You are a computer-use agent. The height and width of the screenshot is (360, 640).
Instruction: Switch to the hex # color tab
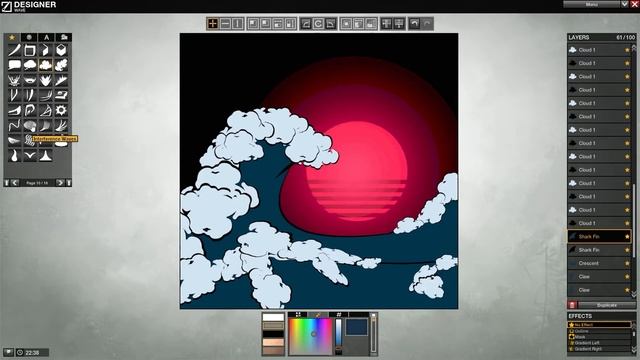click(x=339, y=314)
